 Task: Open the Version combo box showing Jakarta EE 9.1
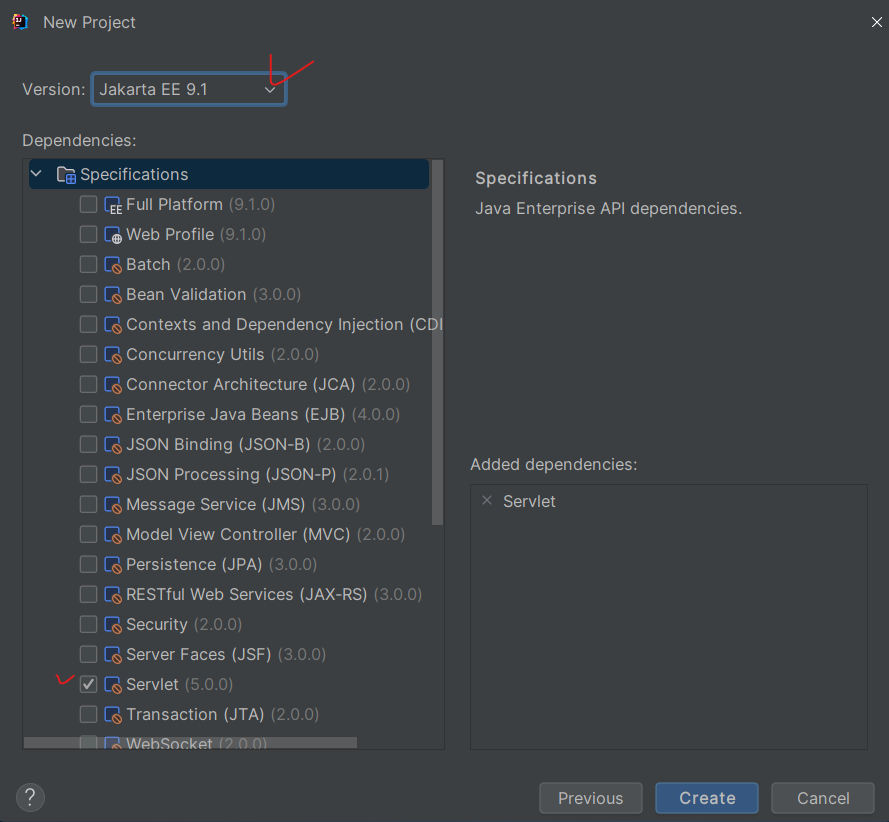click(x=189, y=89)
